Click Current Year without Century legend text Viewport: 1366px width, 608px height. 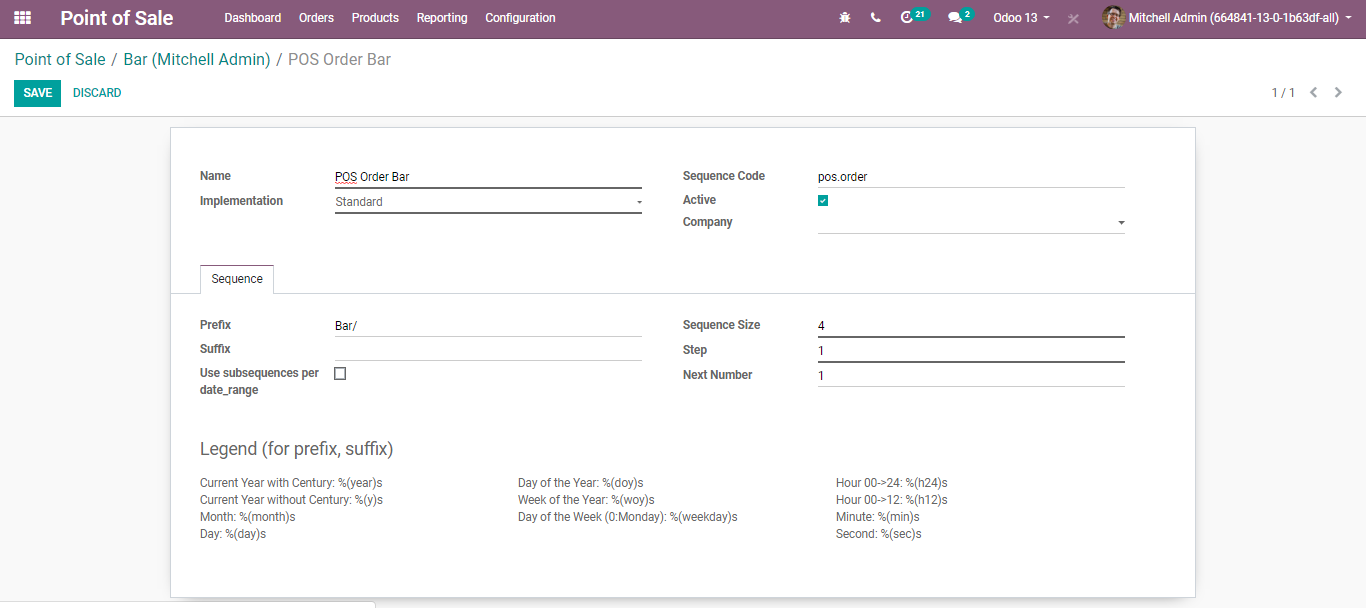click(x=291, y=500)
